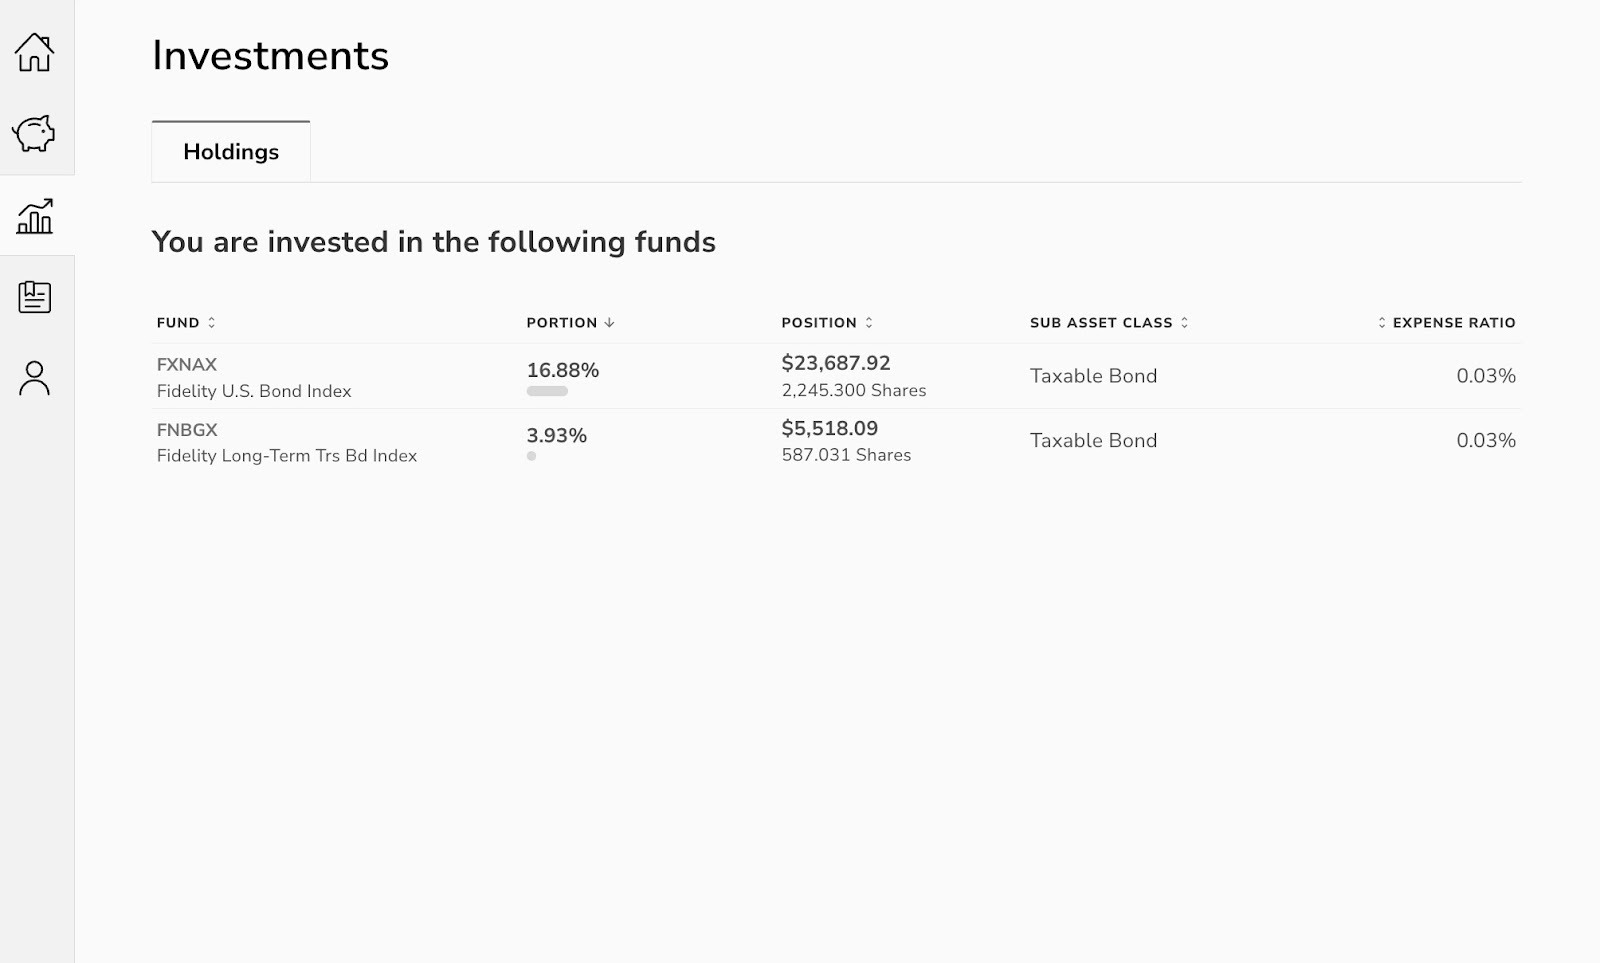Click the FNBGX fund ticker
Viewport: 1600px width, 963px height.
[x=187, y=430]
